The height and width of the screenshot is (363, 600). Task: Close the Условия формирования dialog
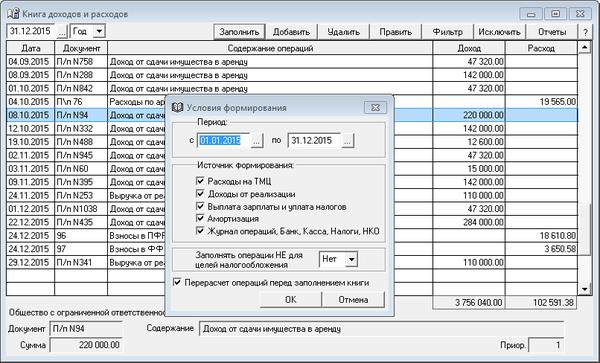click(x=375, y=107)
